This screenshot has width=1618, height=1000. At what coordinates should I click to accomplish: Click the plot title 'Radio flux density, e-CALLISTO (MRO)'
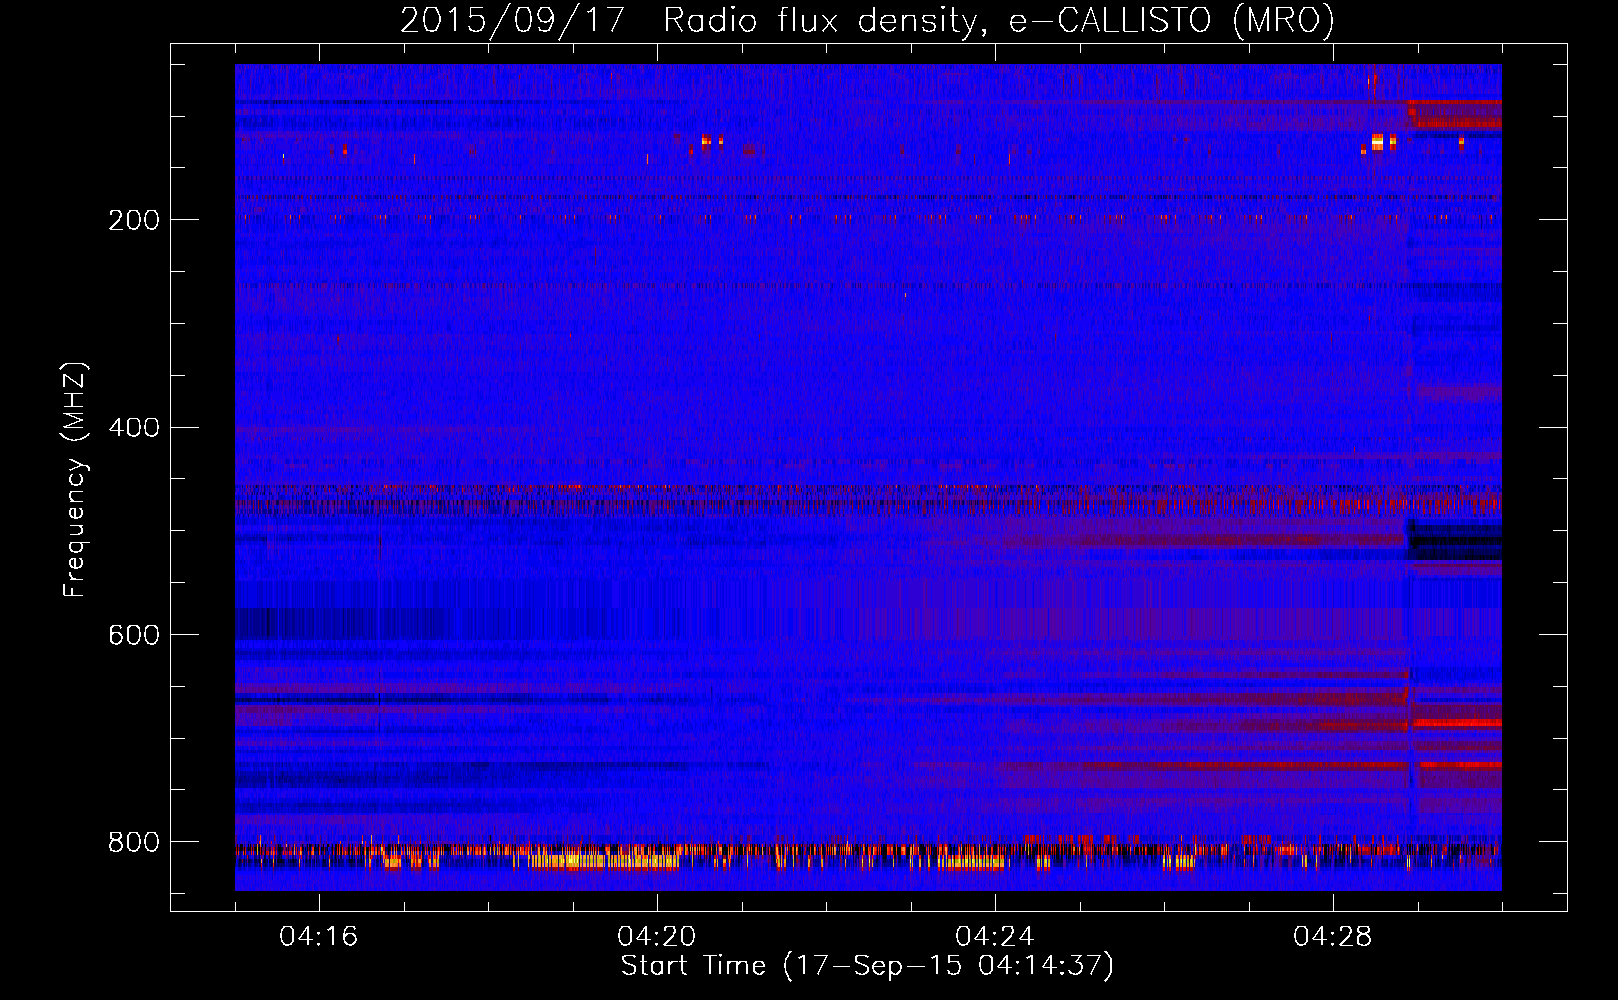pos(998,20)
